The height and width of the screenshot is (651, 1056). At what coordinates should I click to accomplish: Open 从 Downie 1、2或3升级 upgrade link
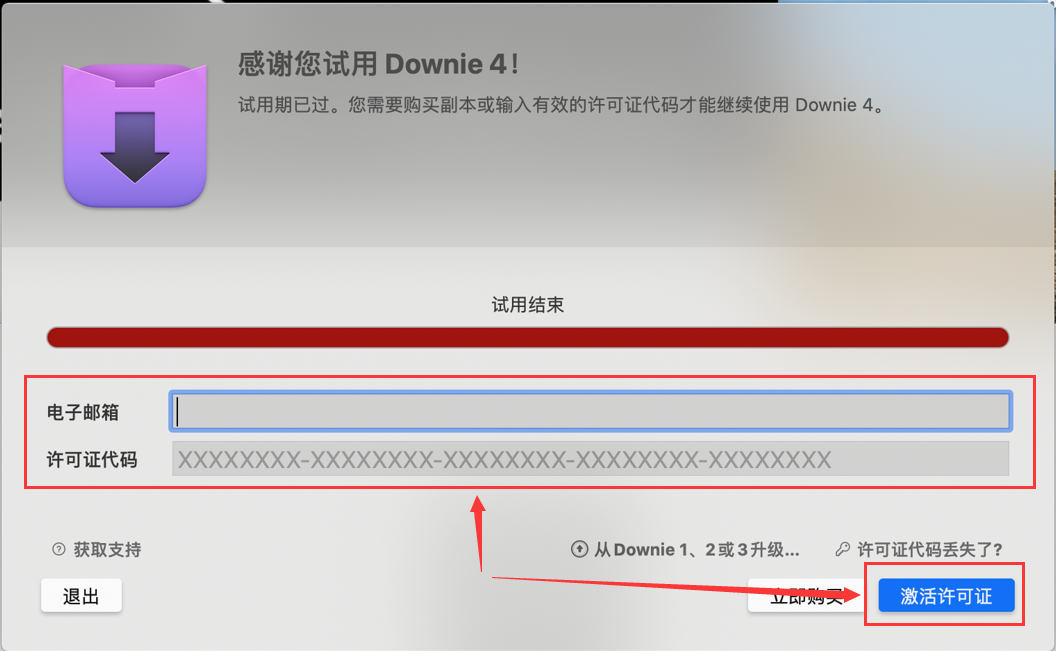(x=696, y=549)
